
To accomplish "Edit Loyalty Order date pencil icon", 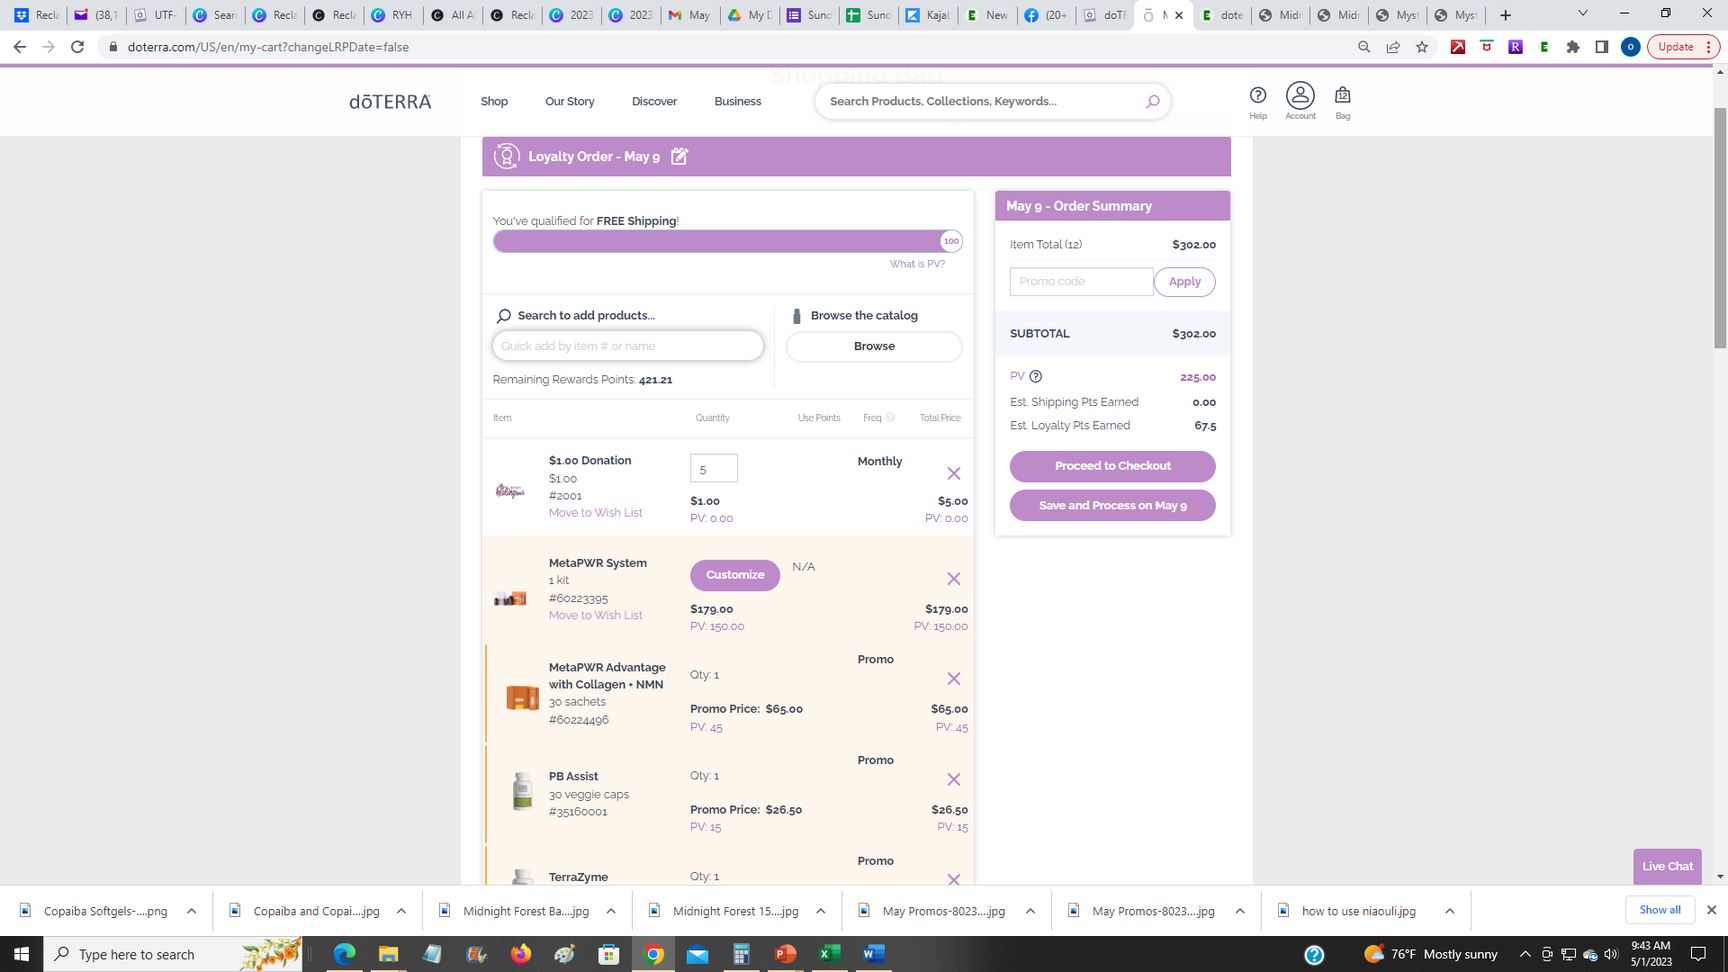I will (x=680, y=156).
